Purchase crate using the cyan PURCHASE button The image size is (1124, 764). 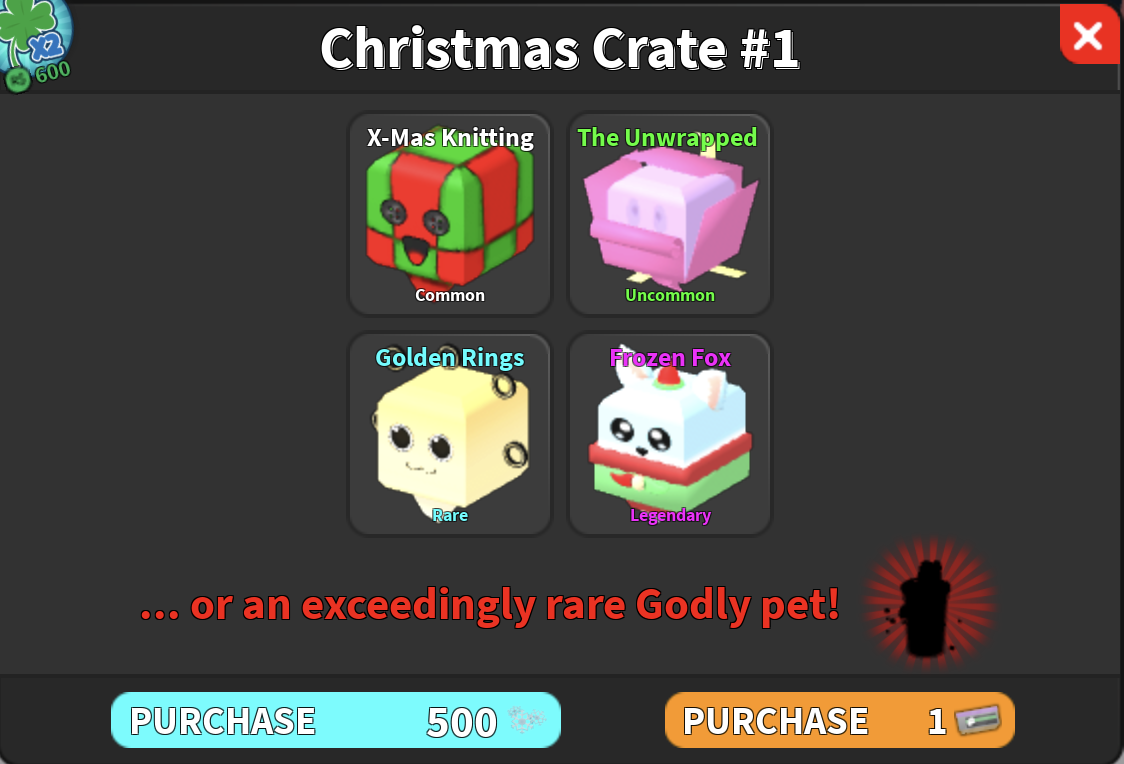335,720
